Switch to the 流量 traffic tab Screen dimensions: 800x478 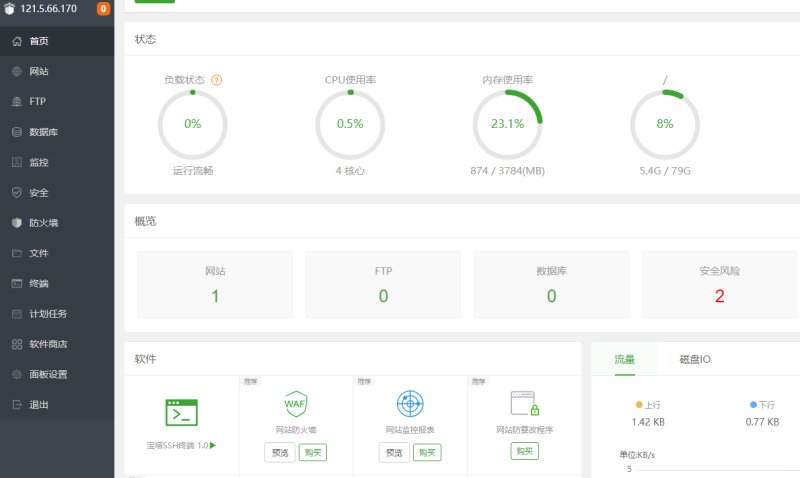624,359
